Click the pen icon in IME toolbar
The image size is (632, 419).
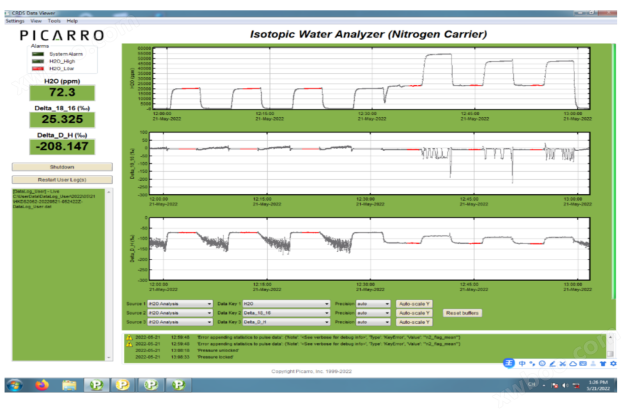552,363
